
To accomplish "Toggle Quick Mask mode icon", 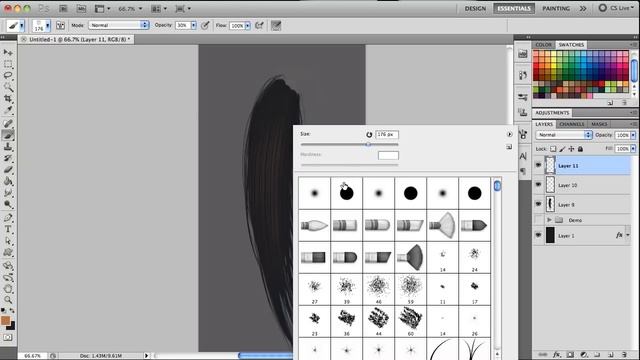I will 8,338.
